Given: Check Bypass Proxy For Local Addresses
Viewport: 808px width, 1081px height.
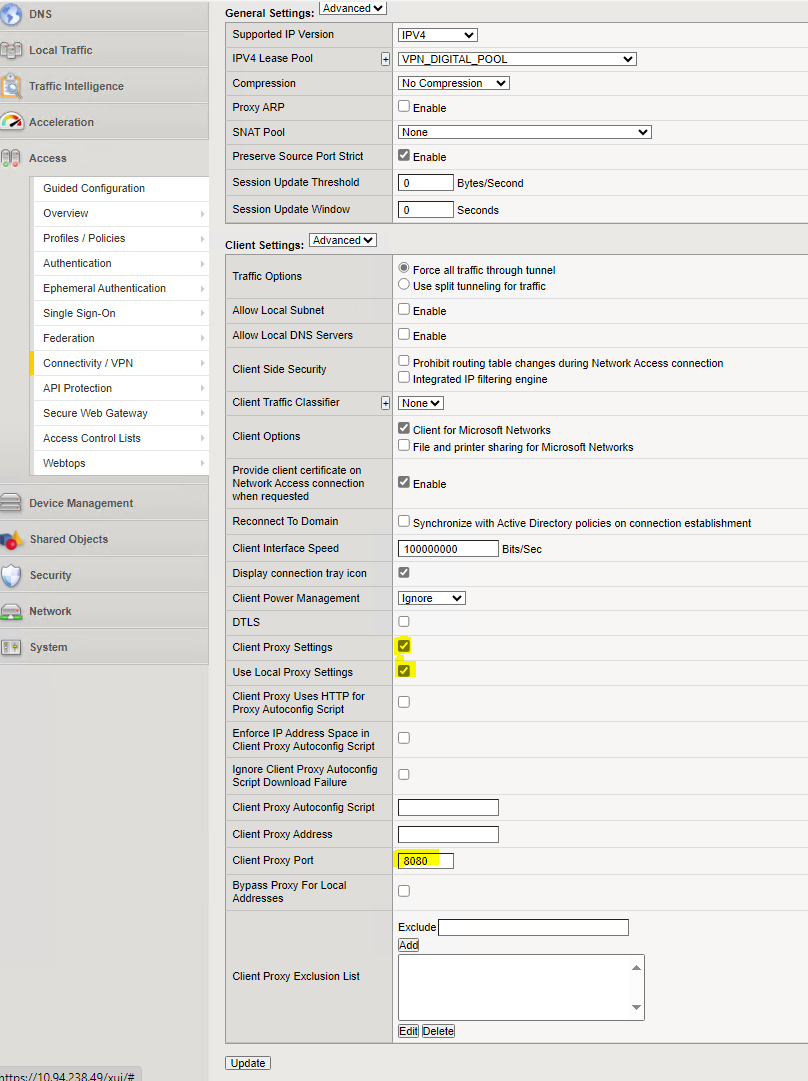Looking at the screenshot, I should [x=404, y=891].
